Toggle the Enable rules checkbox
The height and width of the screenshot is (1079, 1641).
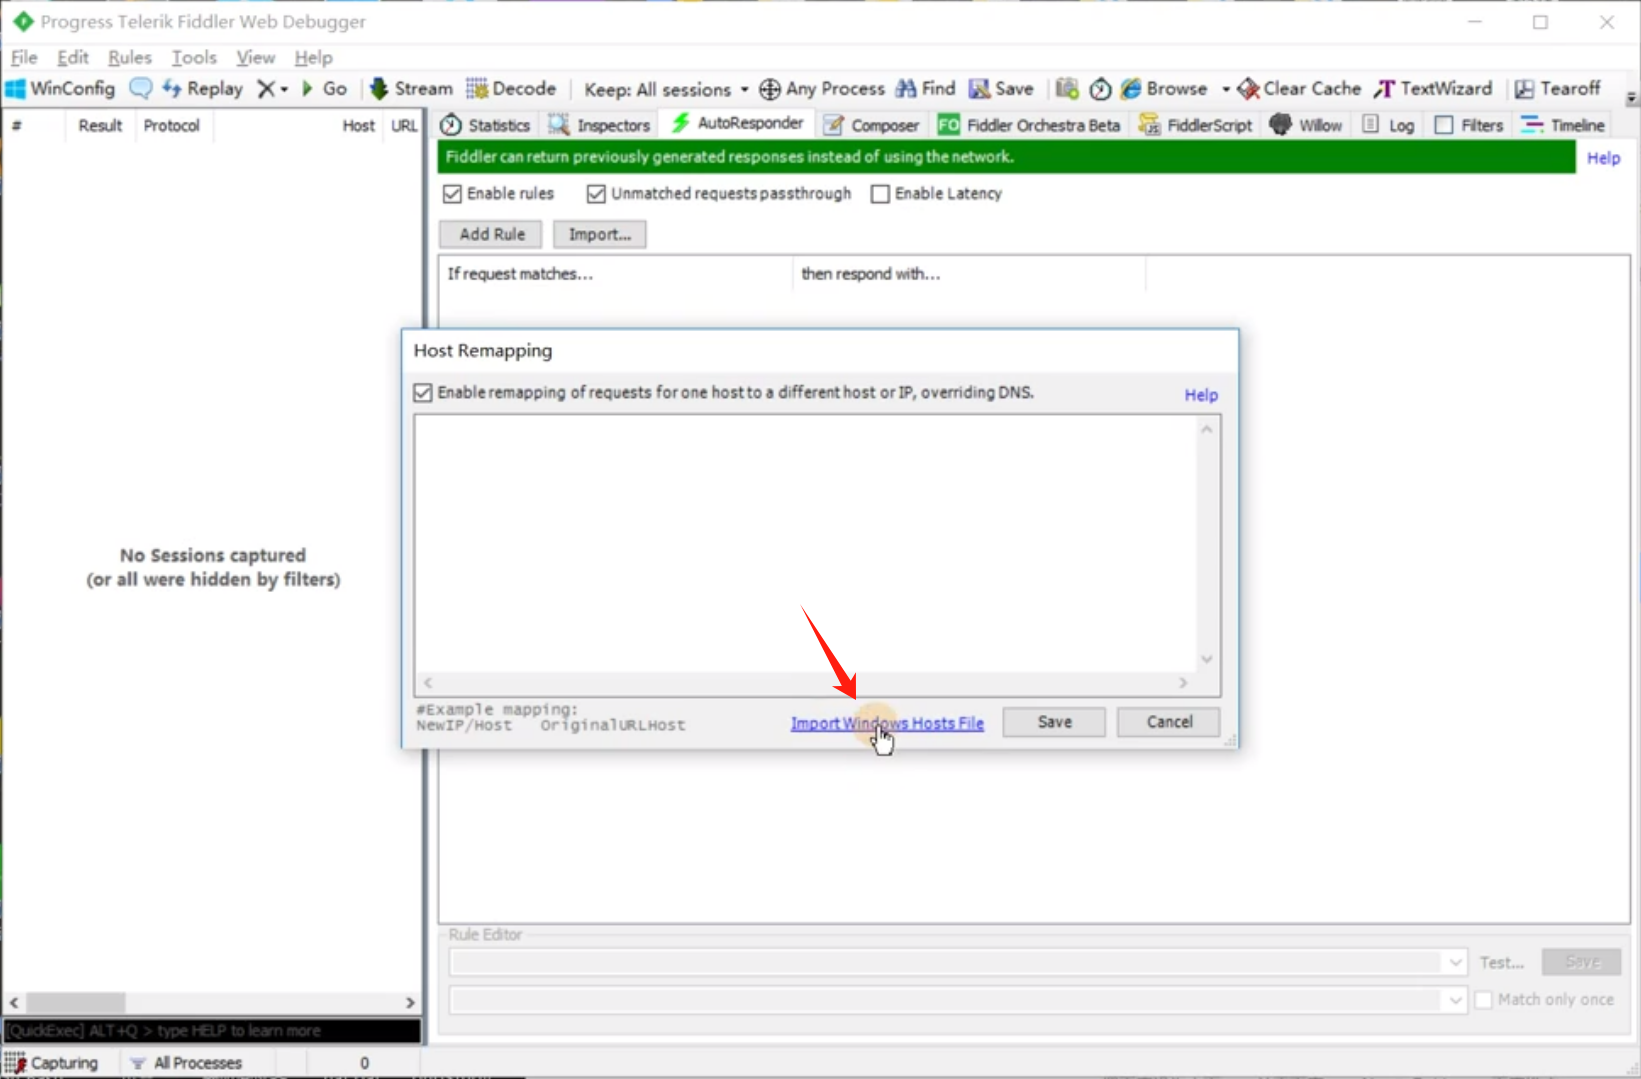(452, 194)
